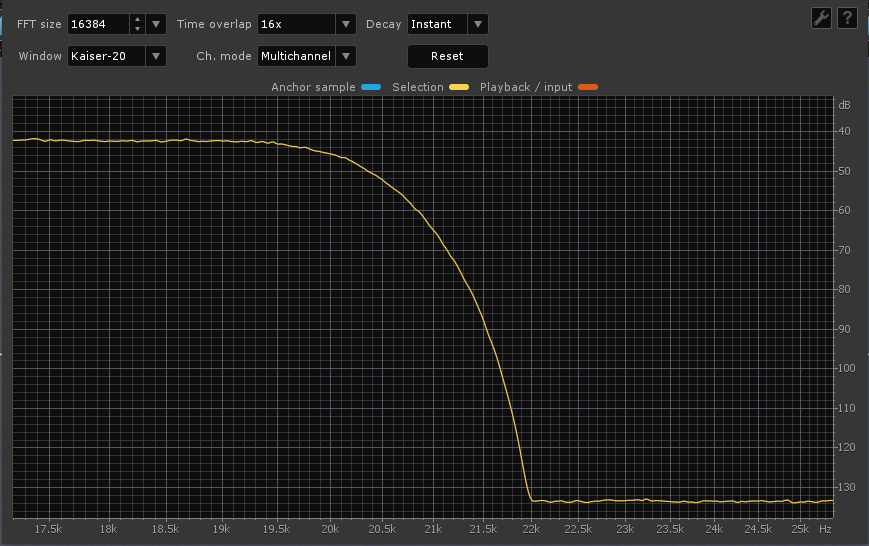The width and height of the screenshot is (869, 546).
Task: Click the Reset button
Action: pyautogui.click(x=448, y=57)
